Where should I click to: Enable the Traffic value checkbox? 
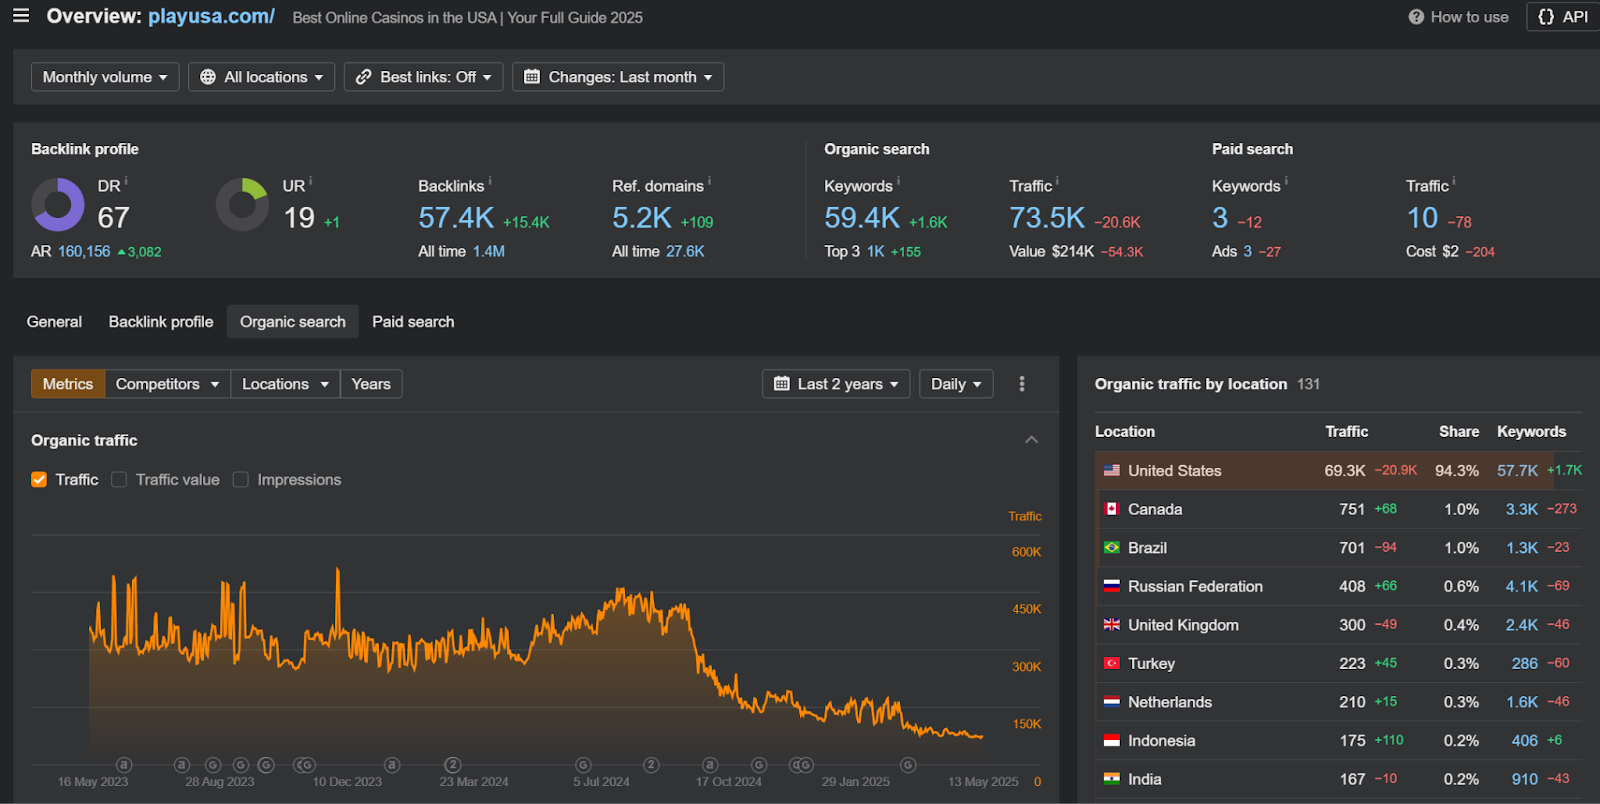click(x=119, y=480)
